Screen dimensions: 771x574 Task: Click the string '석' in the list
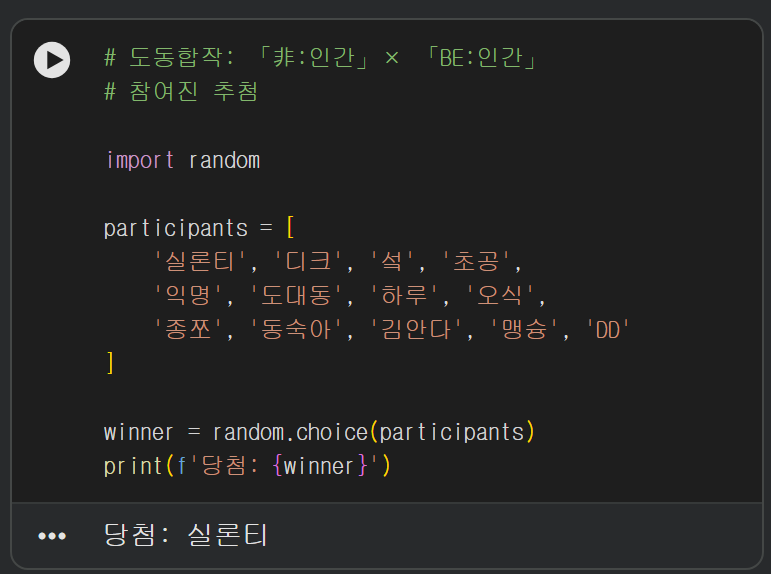point(391,262)
